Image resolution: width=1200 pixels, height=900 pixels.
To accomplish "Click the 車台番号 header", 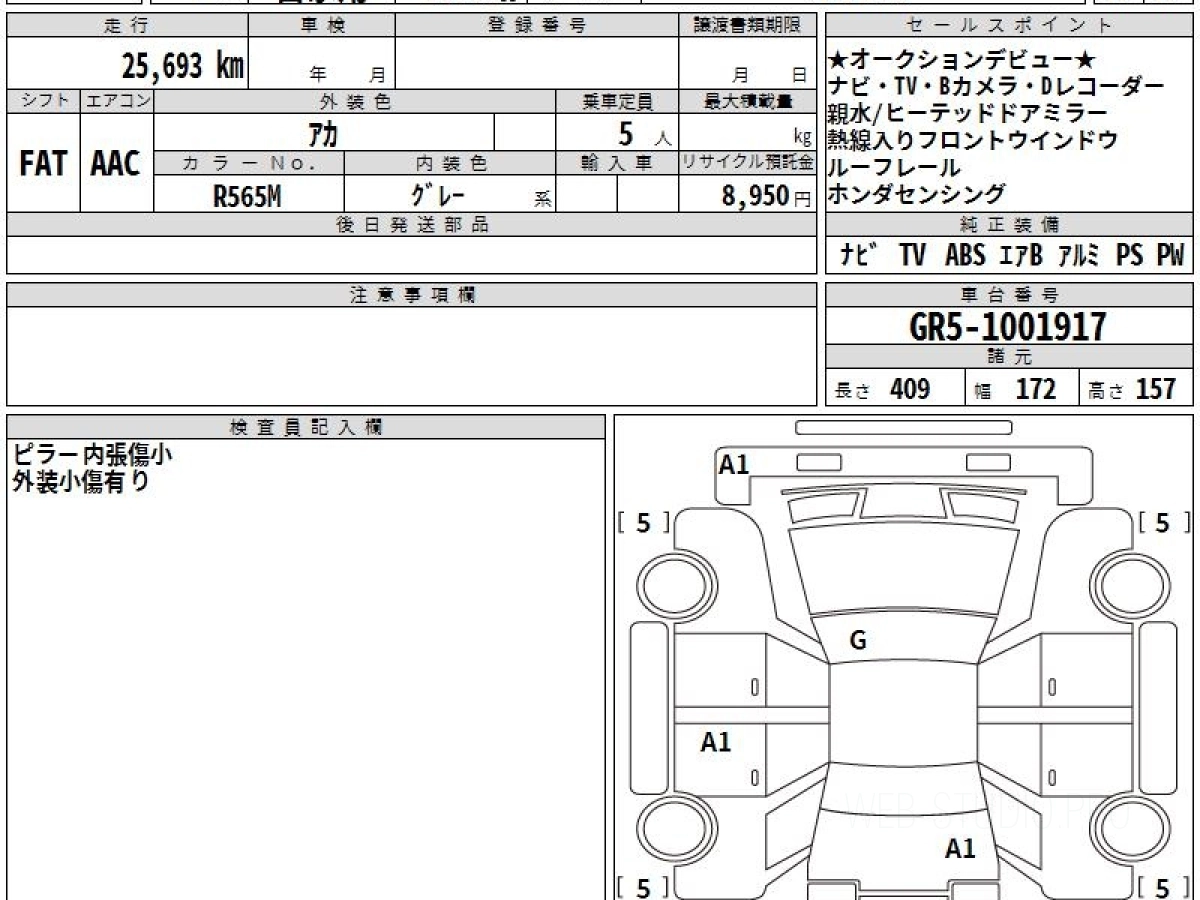I will [1010, 295].
